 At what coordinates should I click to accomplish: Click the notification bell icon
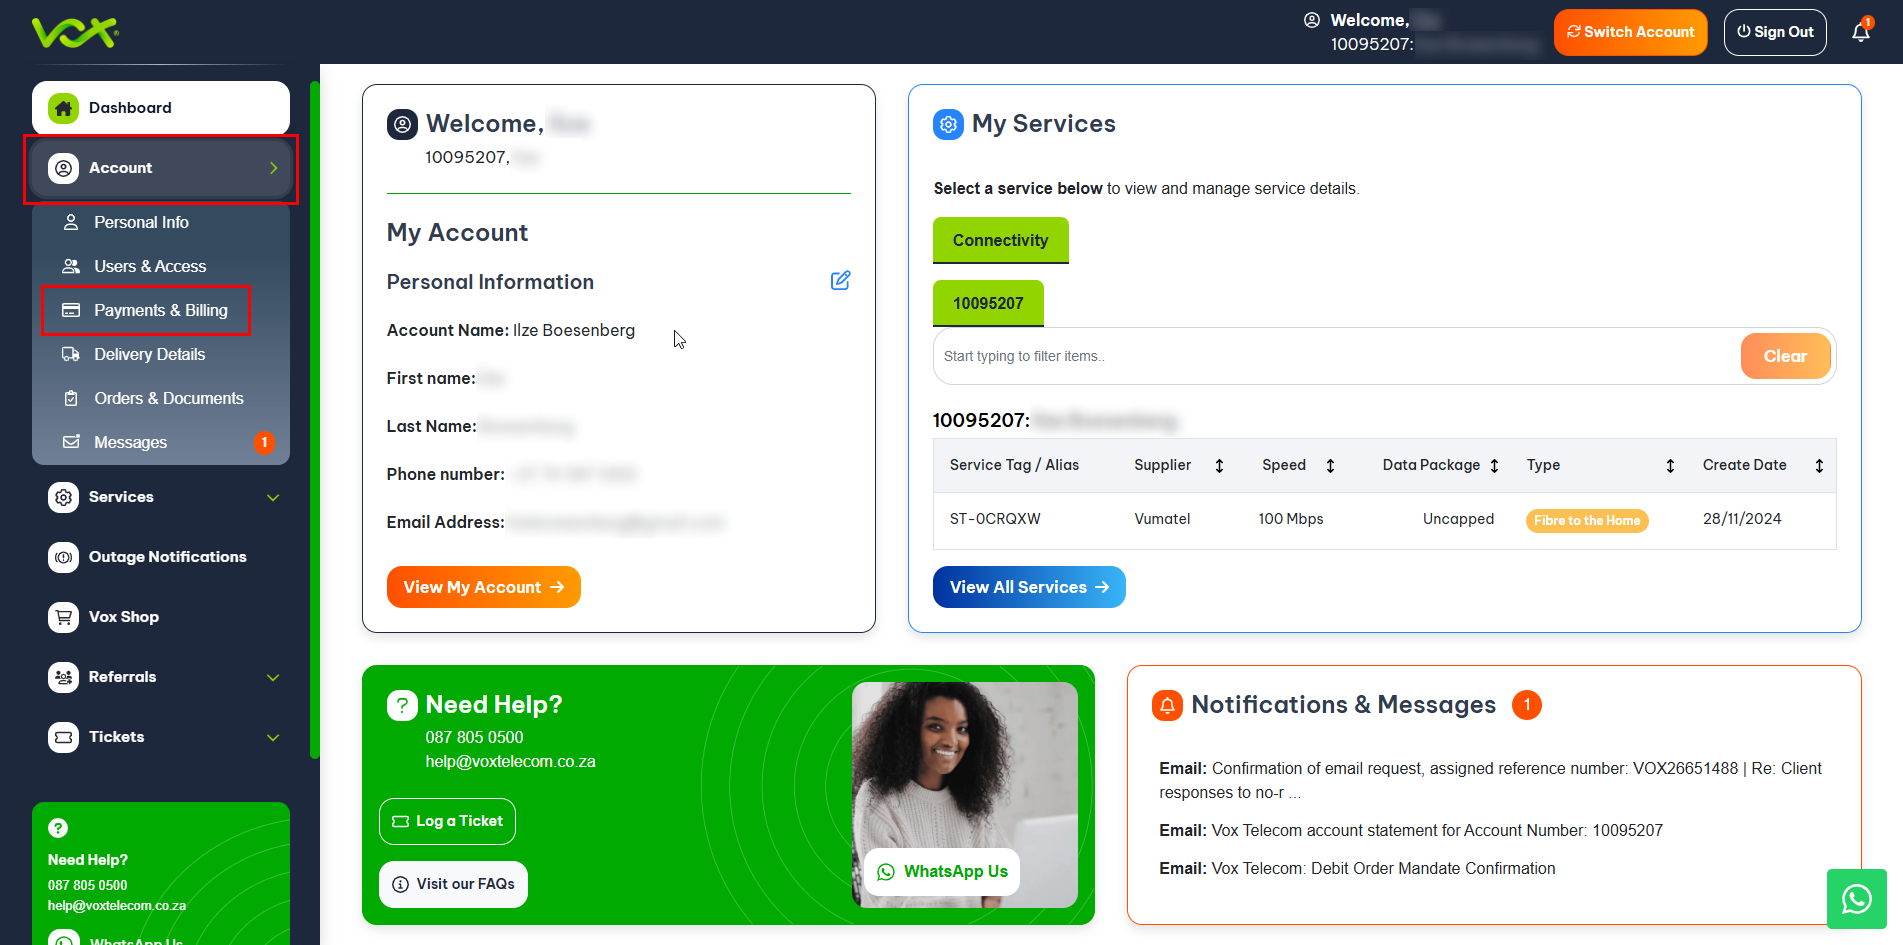click(x=1860, y=32)
